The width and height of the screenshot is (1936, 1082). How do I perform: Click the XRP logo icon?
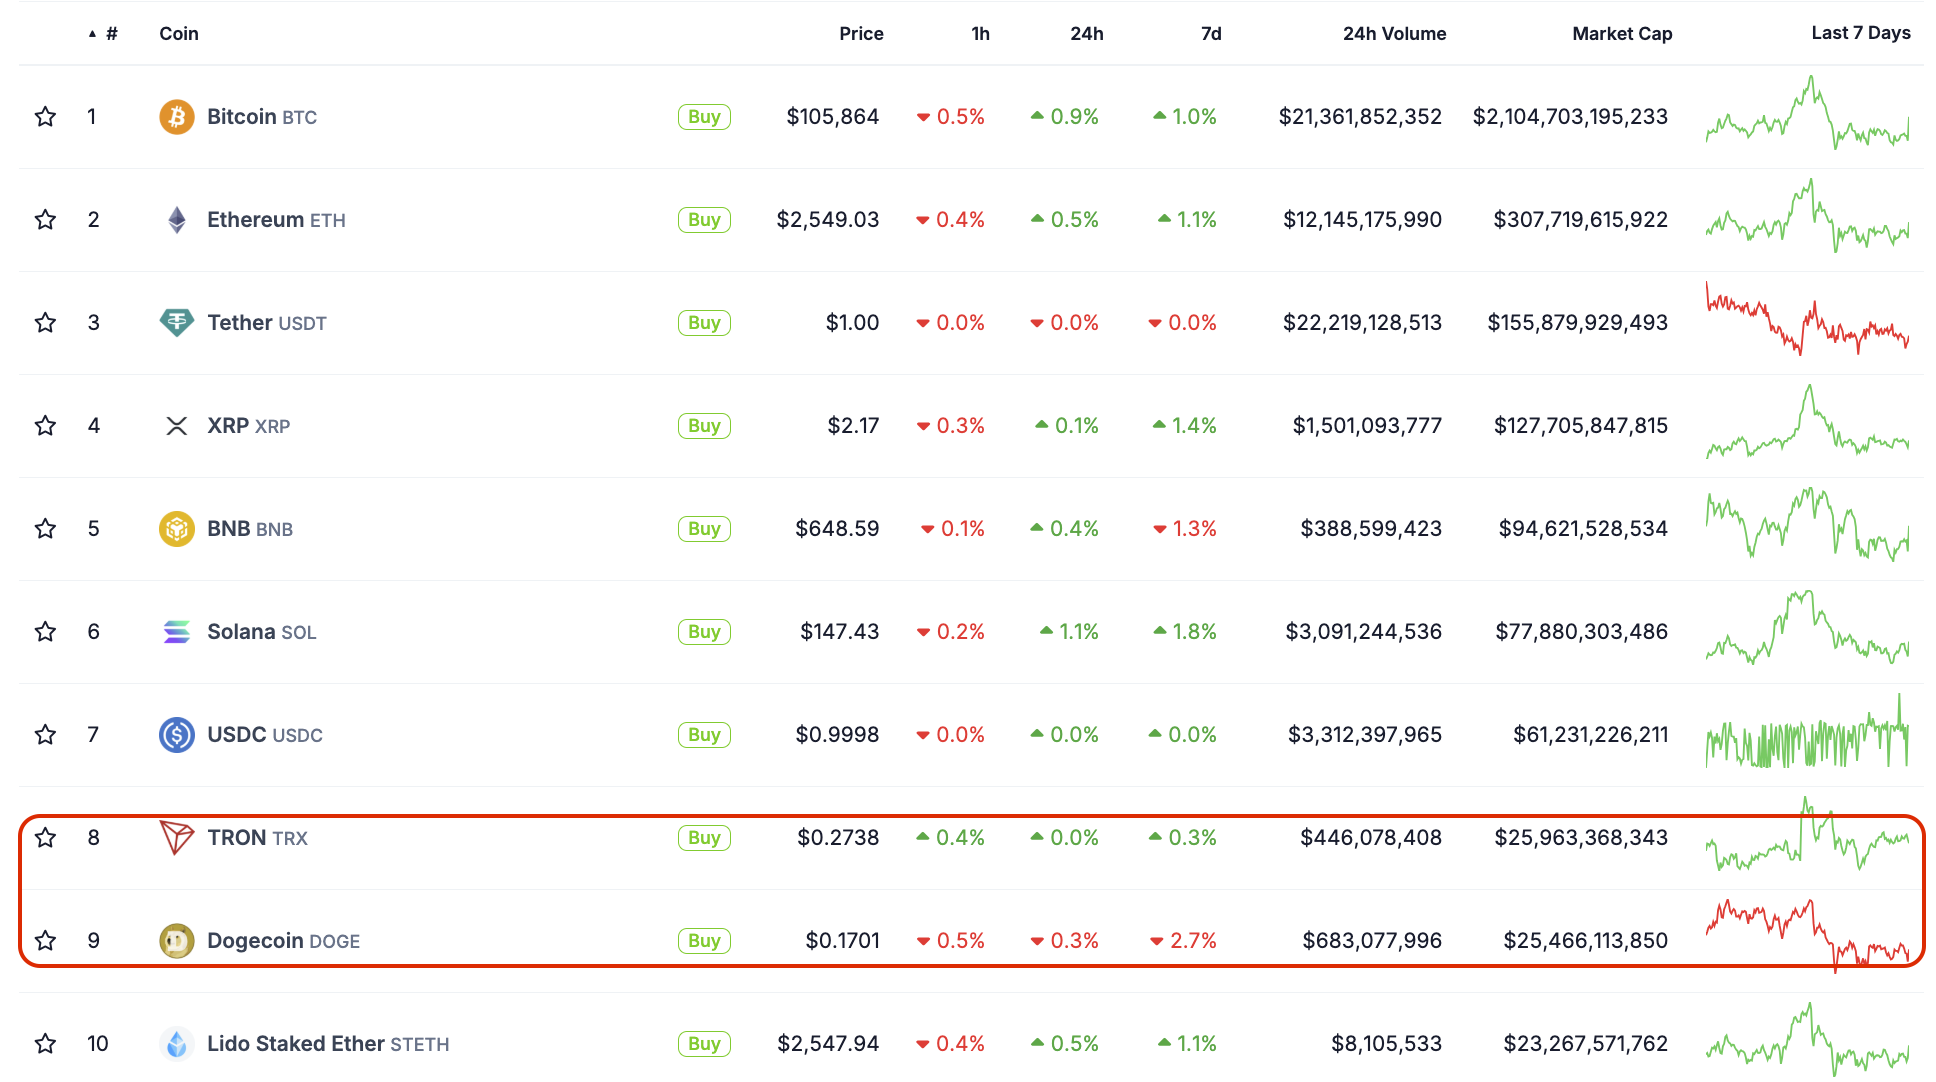coord(177,426)
